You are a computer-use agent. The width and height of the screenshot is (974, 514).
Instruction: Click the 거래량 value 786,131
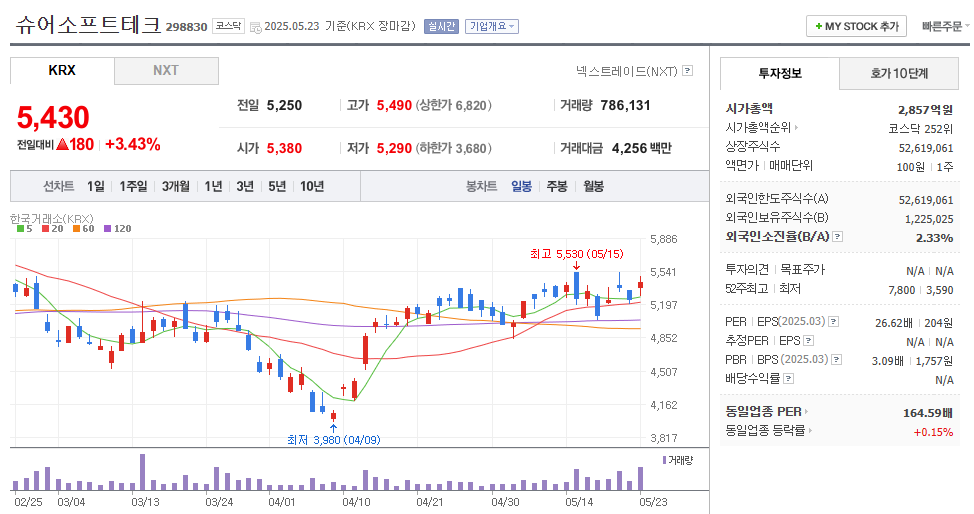click(x=626, y=106)
